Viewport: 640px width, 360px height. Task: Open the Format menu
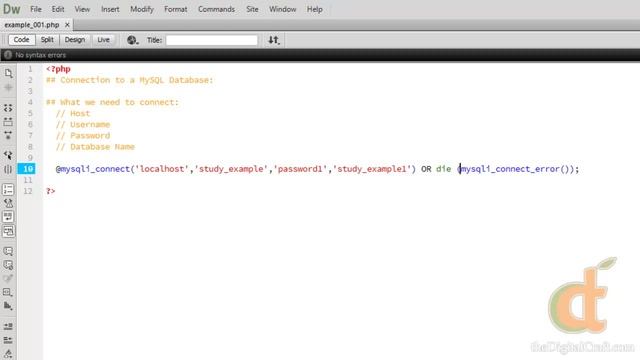click(x=176, y=9)
